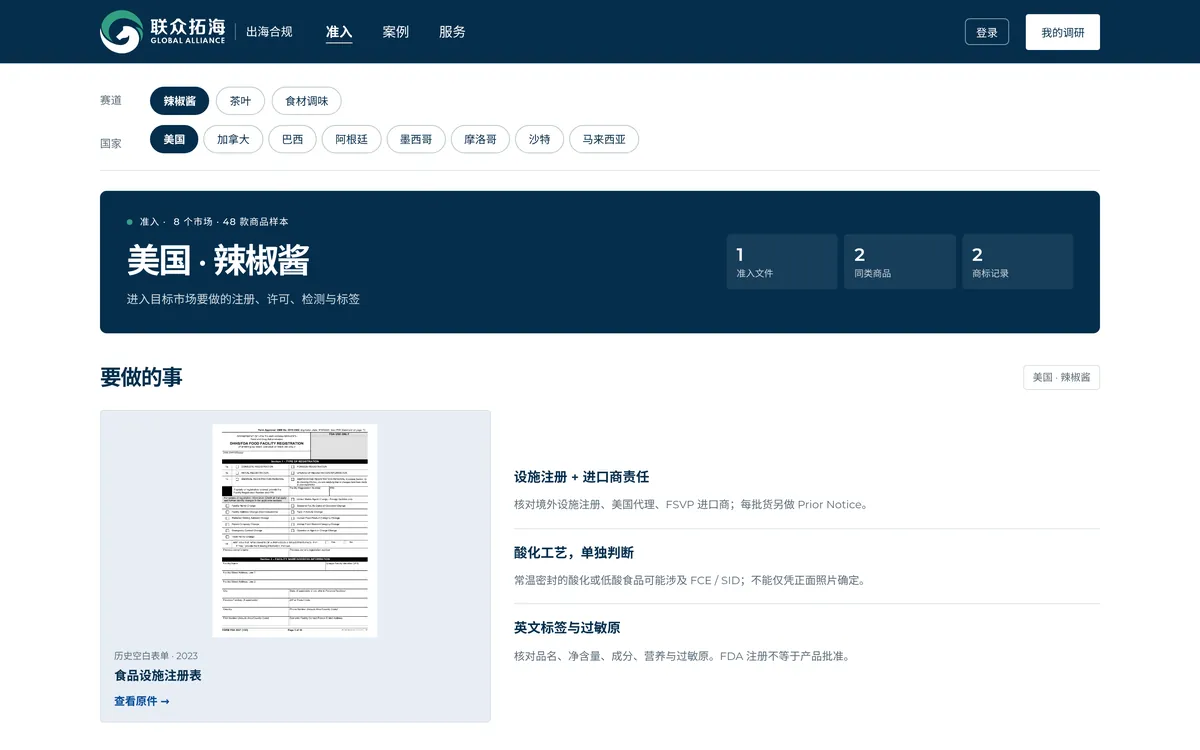Select 摩洛哥 country chip
The image size is (1200, 750).
coord(480,139)
